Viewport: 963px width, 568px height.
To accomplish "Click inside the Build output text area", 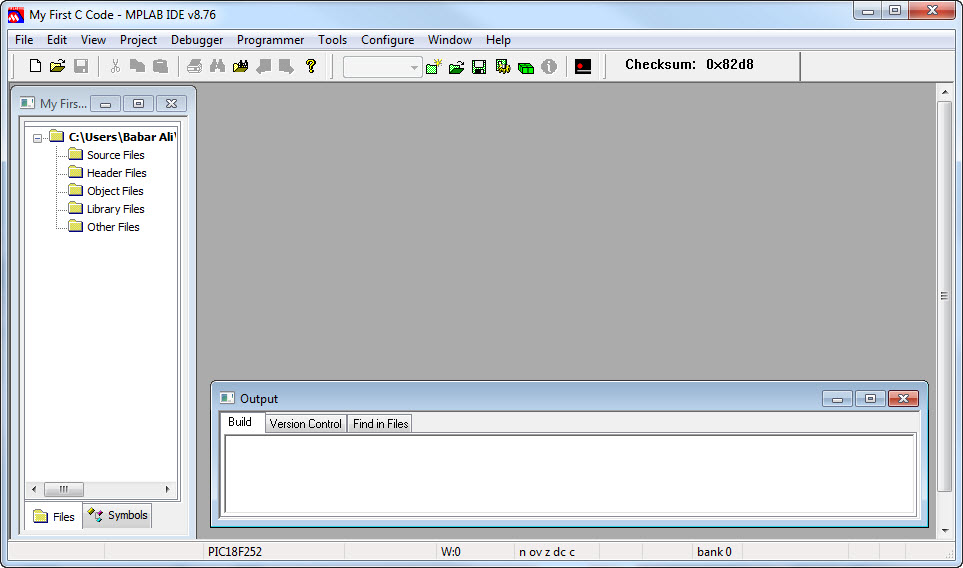I will click(570, 473).
